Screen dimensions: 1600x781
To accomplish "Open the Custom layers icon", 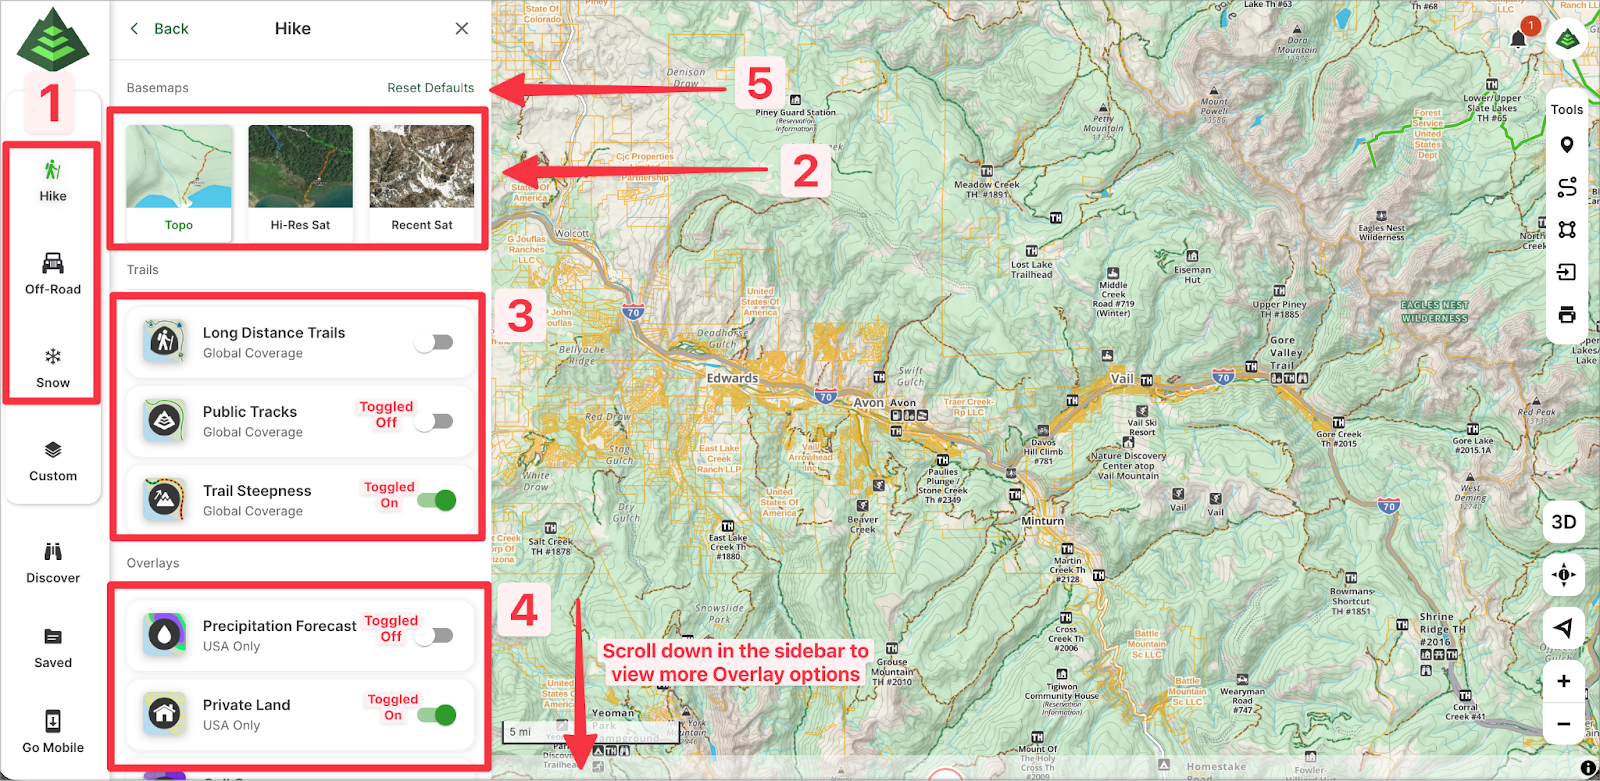I will click(52, 451).
